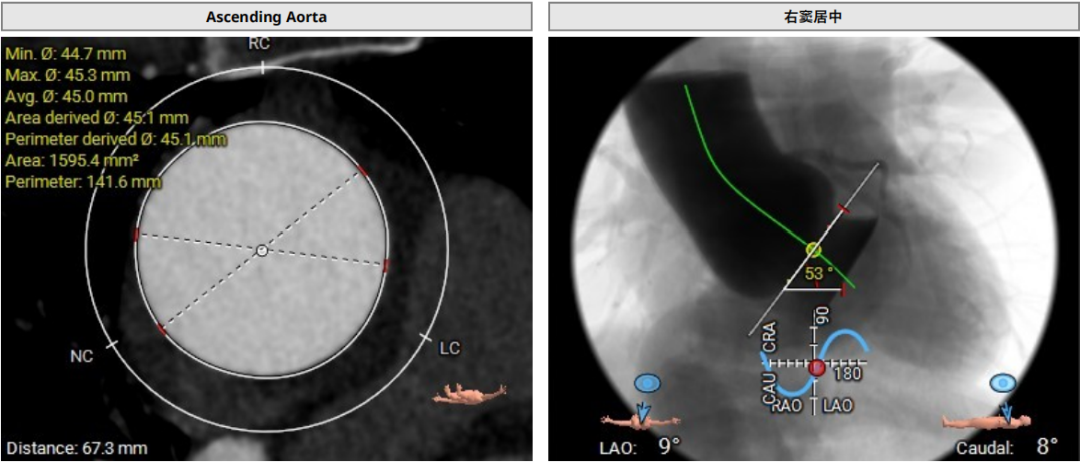
Task: Select the LC cusp marker on outer ring
Action: click(x=425, y=336)
